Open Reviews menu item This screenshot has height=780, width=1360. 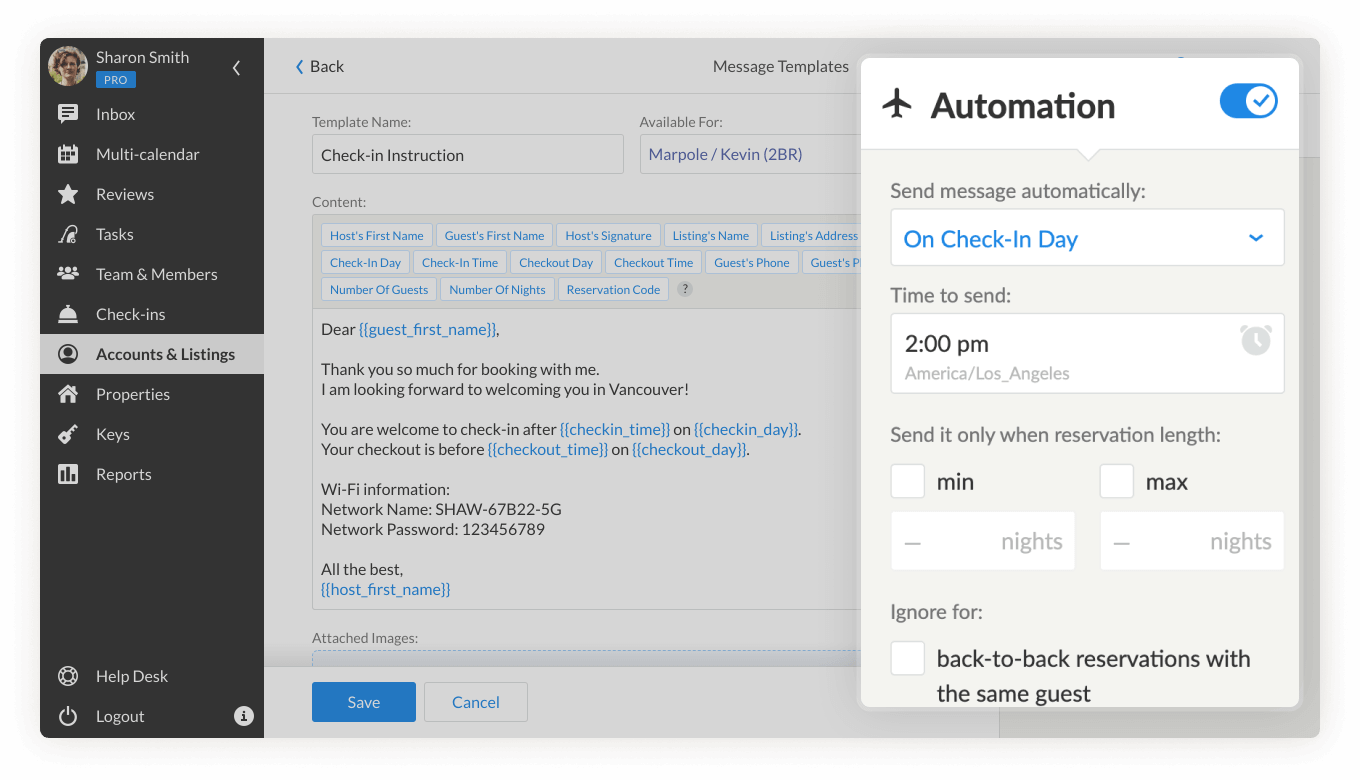click(x=152, y=194)
